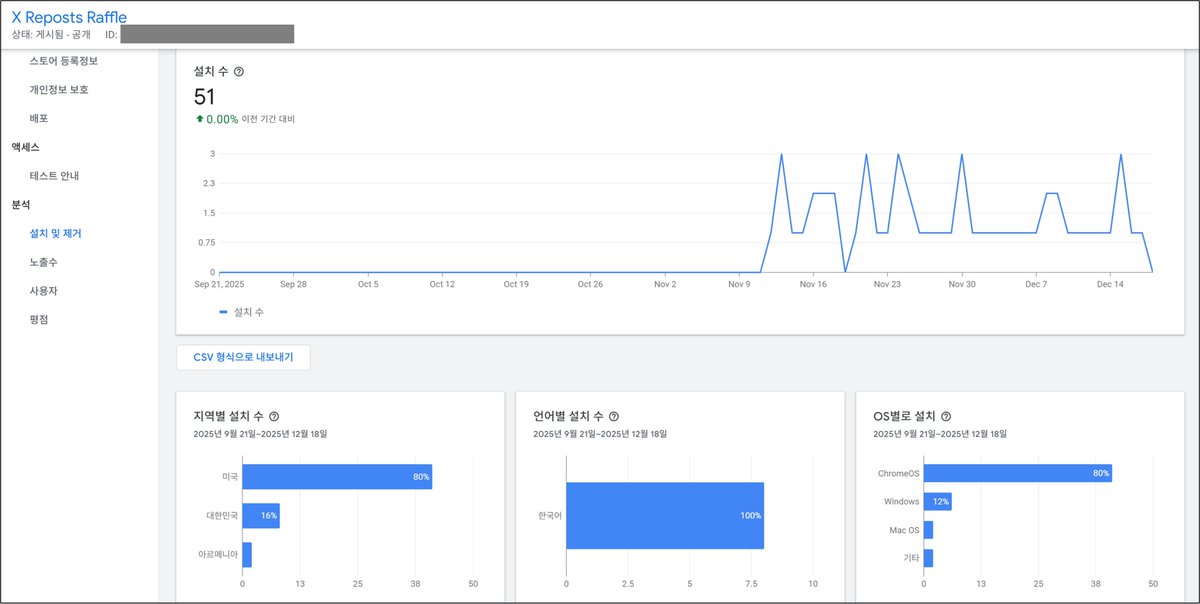Open the help icon beside 지역별 설치 수
The height and width of the screenshot is (604, 1200).
pyautogui.click(x=274, y=417)
